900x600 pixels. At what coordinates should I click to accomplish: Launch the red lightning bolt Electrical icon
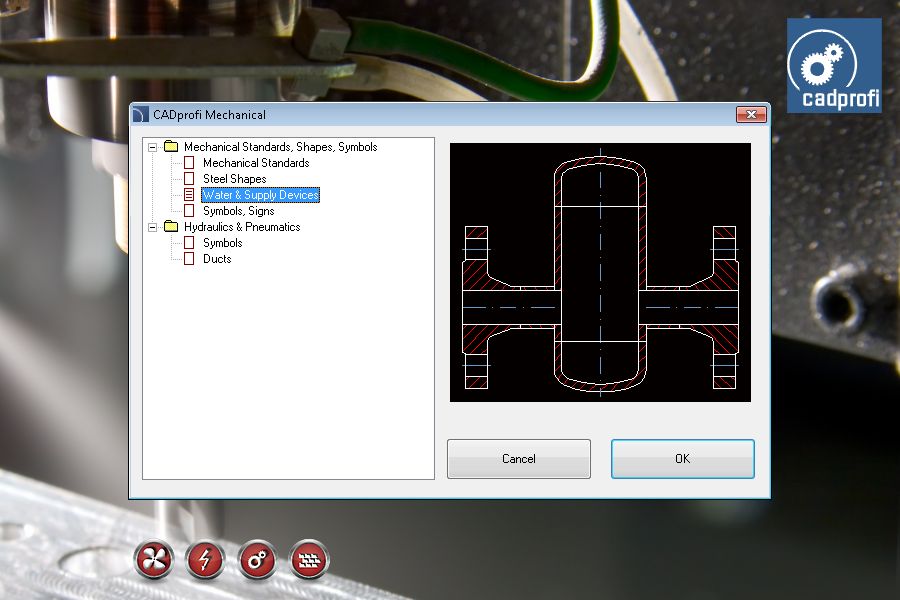coord(205,559)
